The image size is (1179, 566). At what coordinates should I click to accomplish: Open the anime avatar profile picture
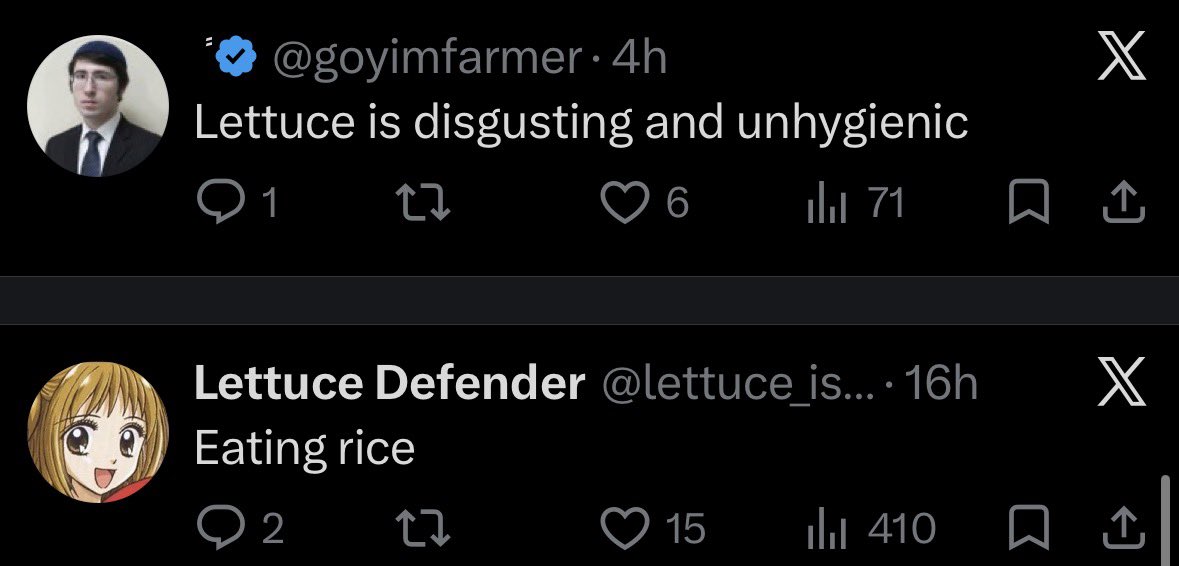pyautogui.click(x=98, y=432)
